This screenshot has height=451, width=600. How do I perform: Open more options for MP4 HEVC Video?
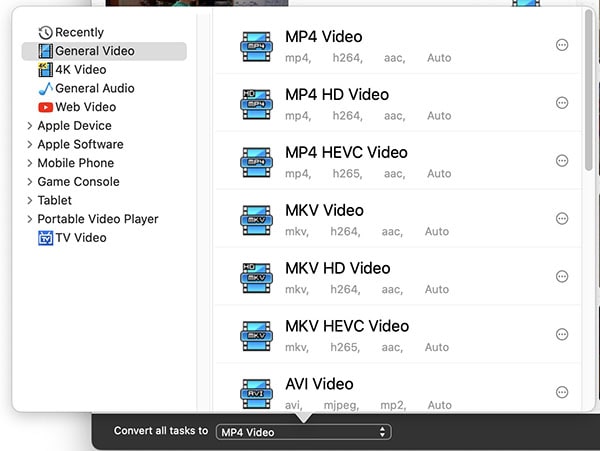562,161
